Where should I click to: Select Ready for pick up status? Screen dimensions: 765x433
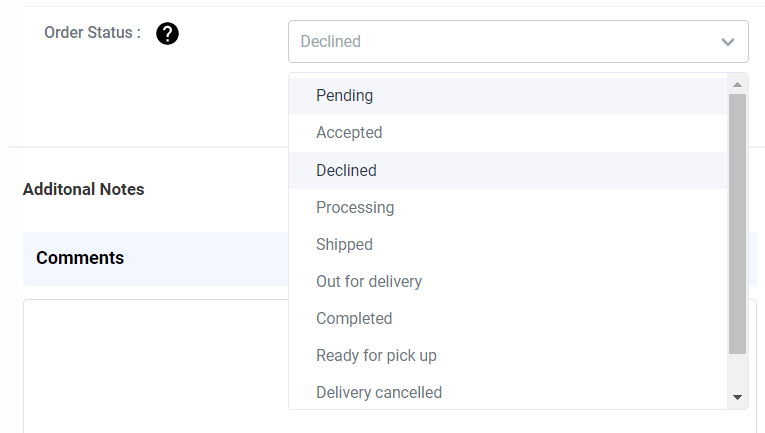click(x=508, y=355)
